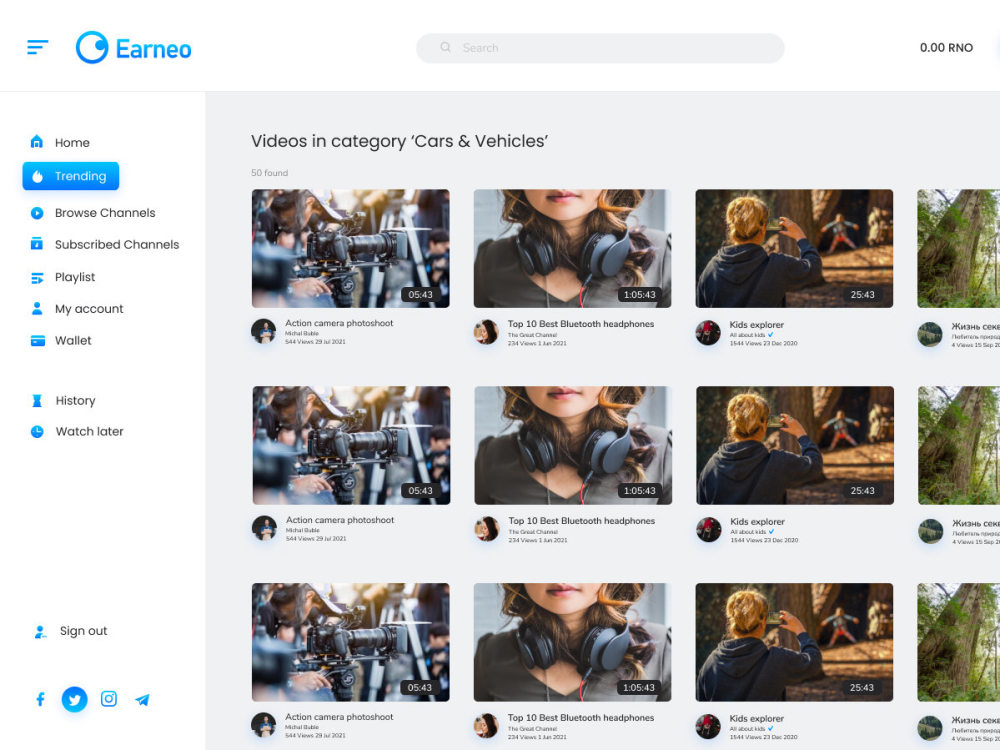
Task: Click top row 'Action camera photoshoot' title
Action: coord(339,323)
